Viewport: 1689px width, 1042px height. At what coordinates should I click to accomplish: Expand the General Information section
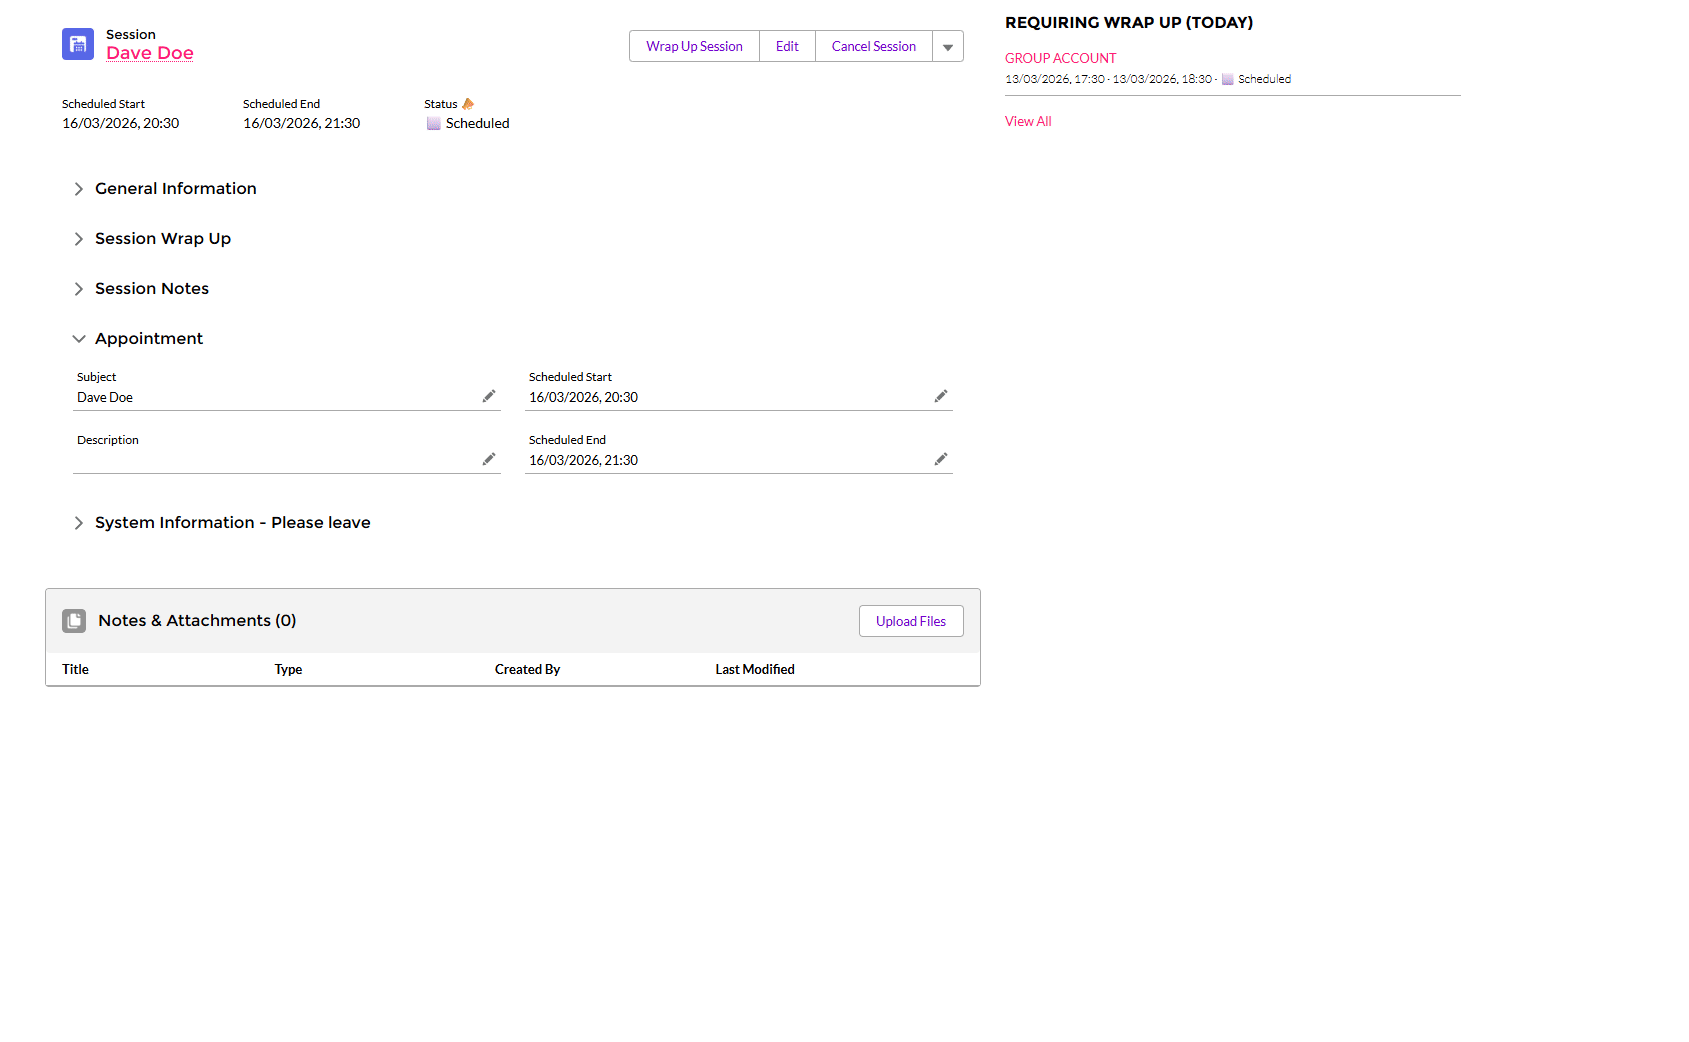click(x=79, y=189)
